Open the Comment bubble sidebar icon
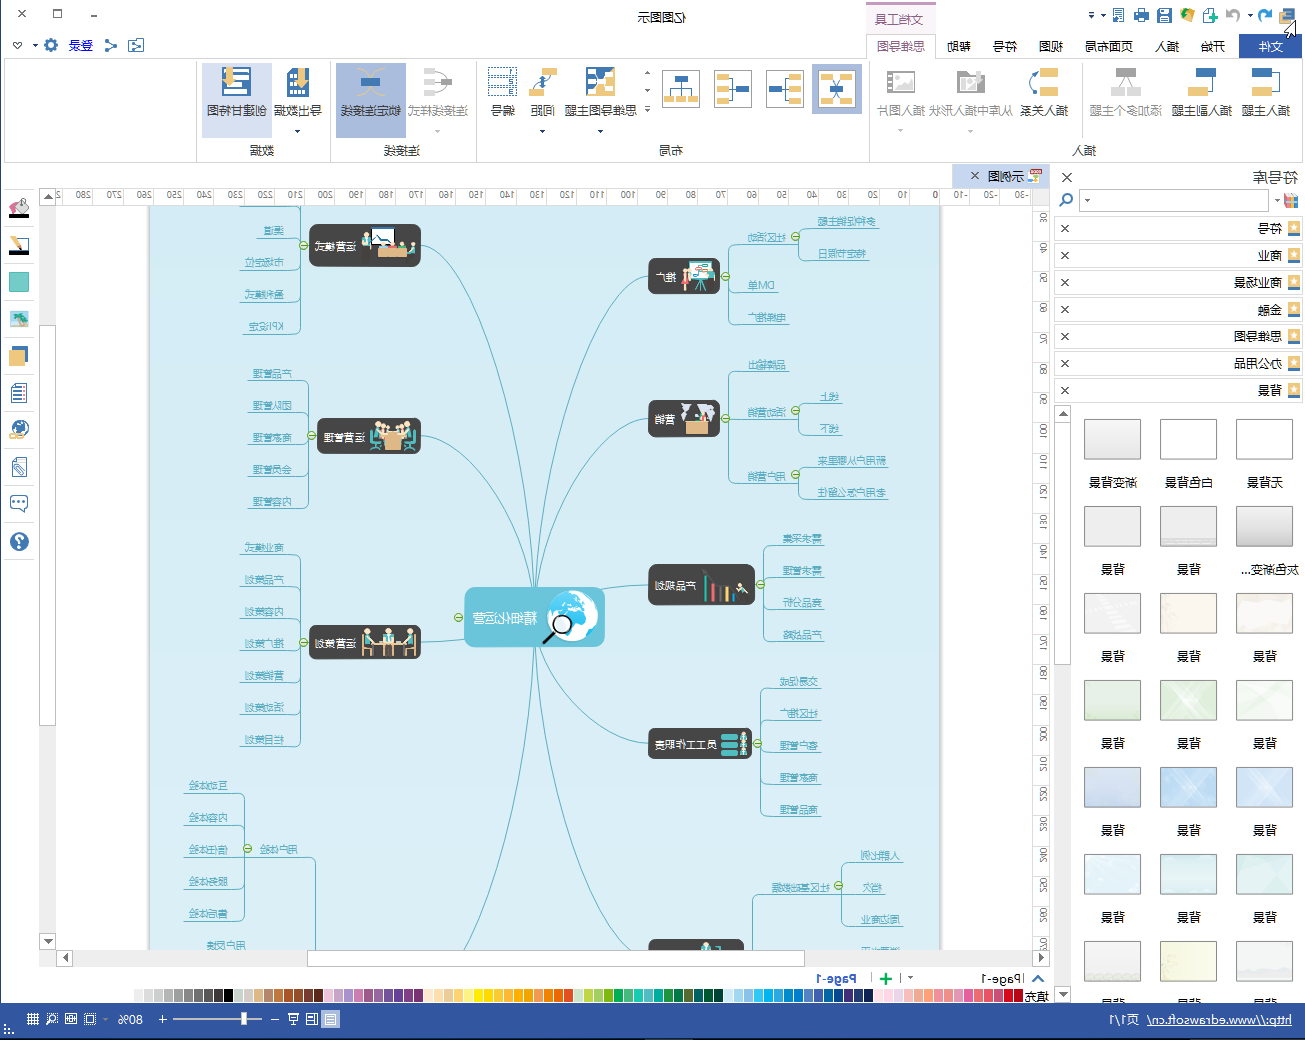The height and width of the screenshot is (1040, 1305). 19,504
